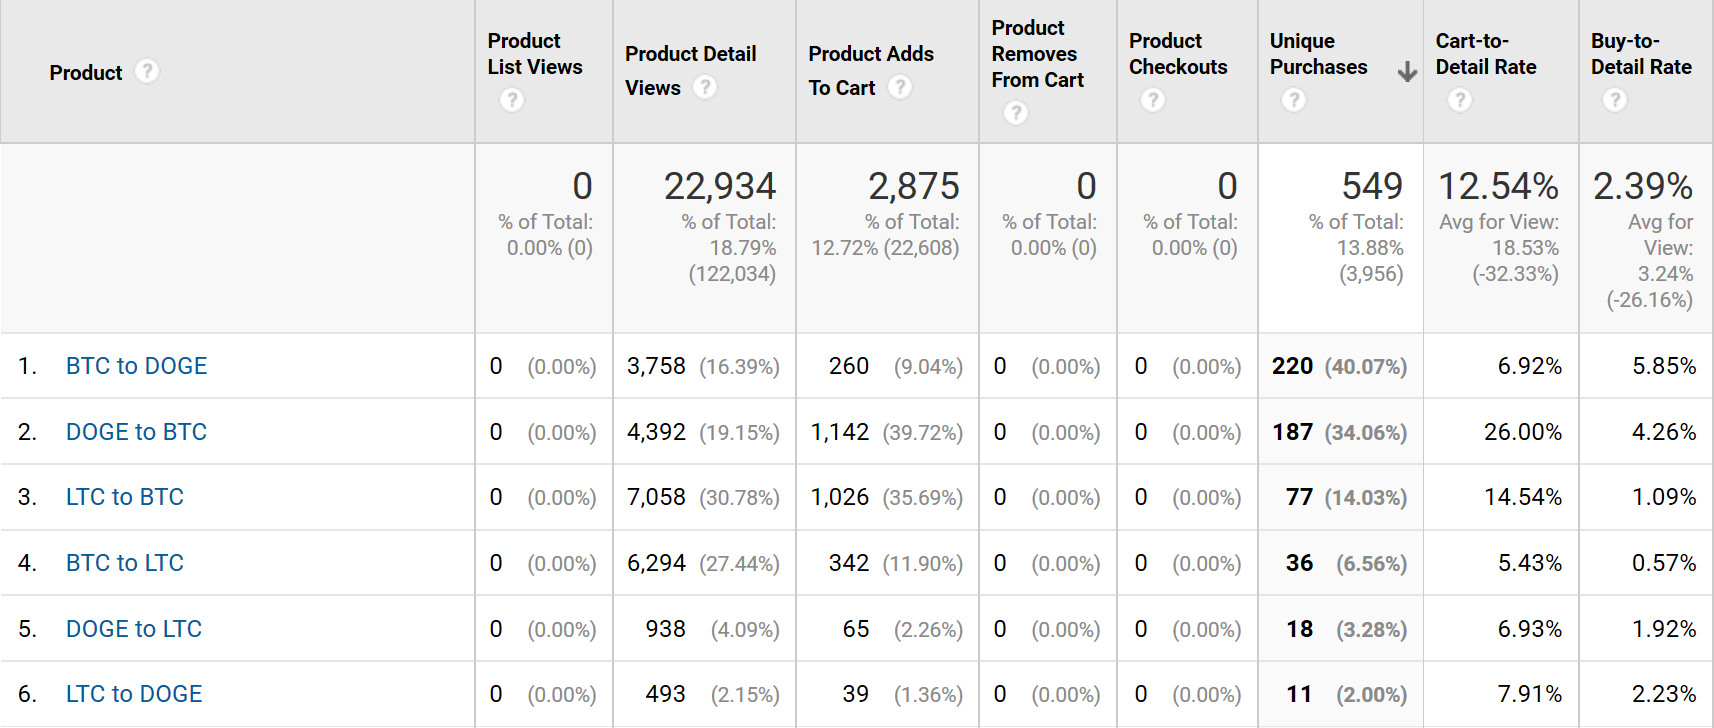
Task: Sort by Product Detail Views column header
Action: (x=690, y=54)
